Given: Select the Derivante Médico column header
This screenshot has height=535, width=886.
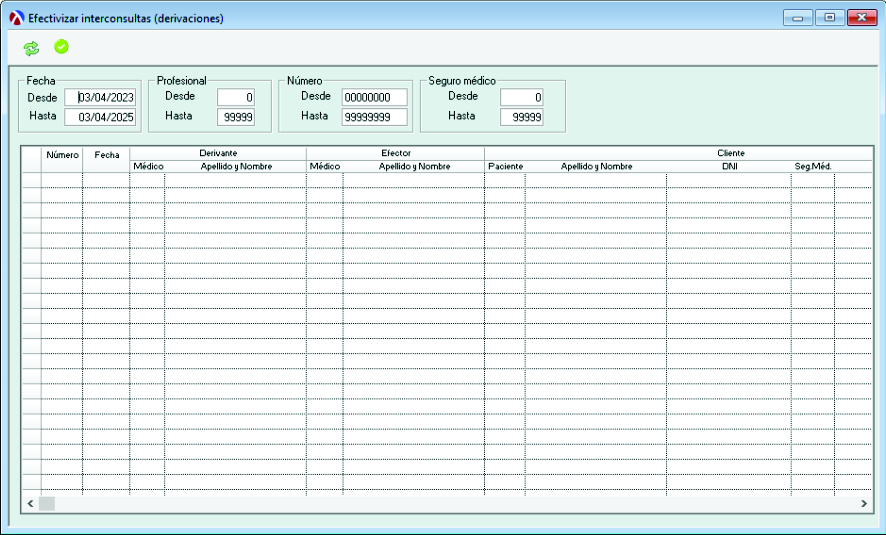Looking at the screenshot, I should pos(147,166).
